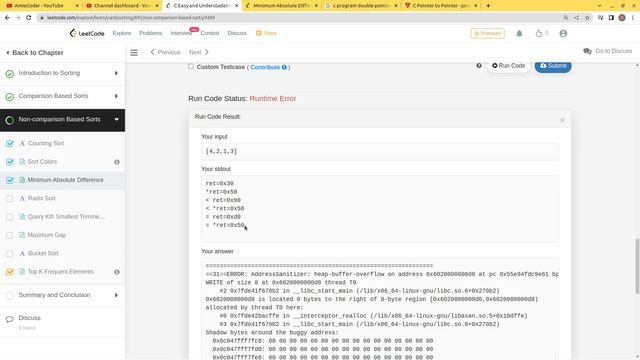The height and width of the screenshot is (360, 640).
Task: Open the Chrome three-dot menu
Action: pyautogui.click(x=633, y=18)
